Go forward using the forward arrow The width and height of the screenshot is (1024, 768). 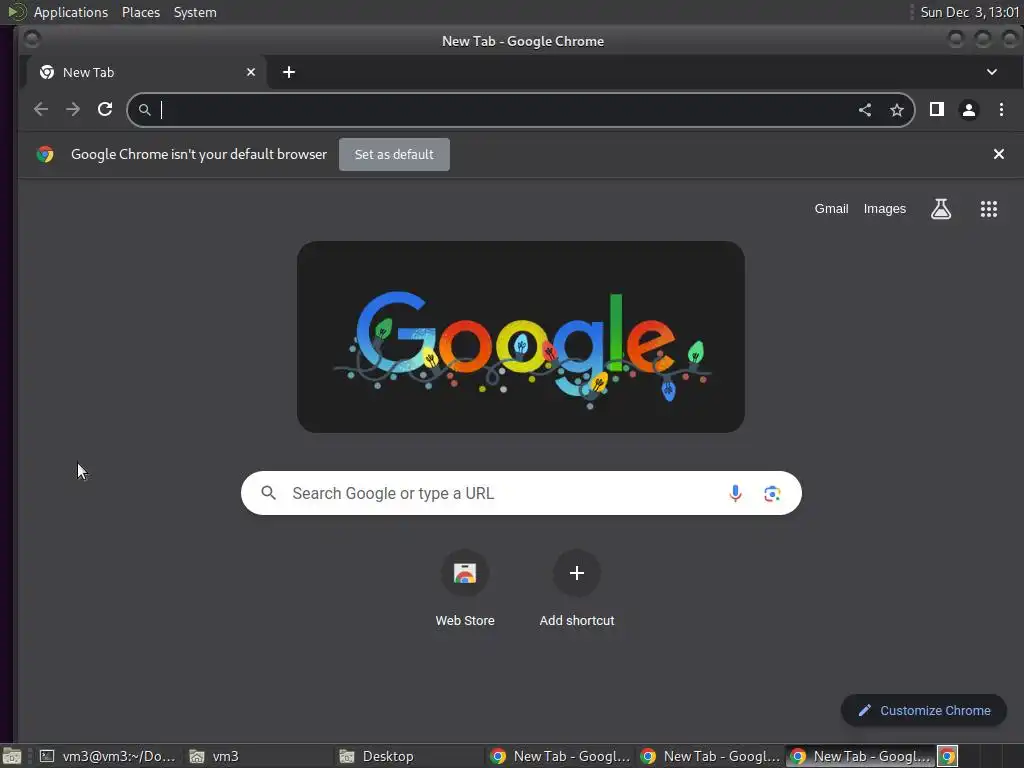[73, 109]
